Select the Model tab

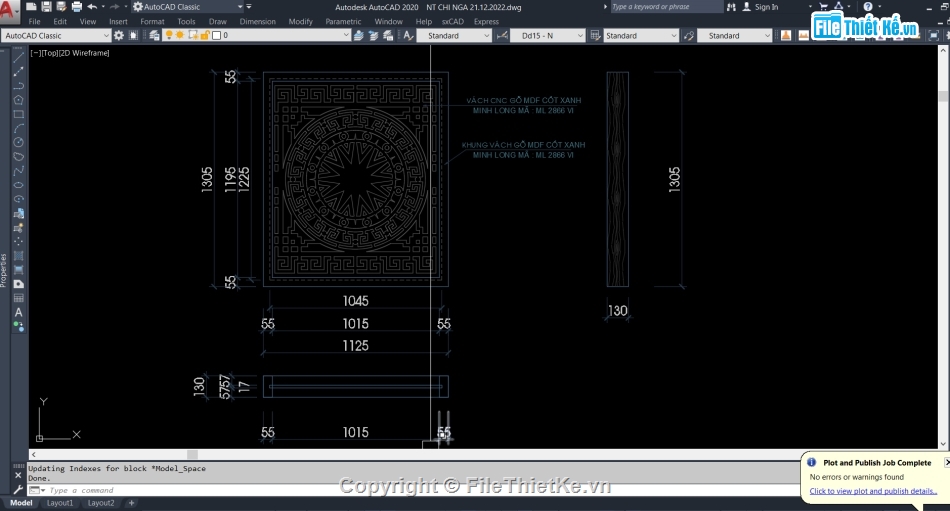tap(21, 503)
